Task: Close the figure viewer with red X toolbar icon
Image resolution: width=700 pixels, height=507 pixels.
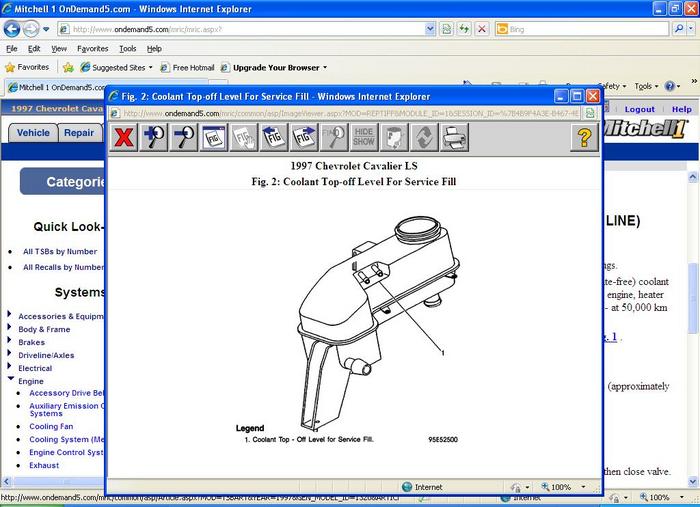Action: pyautogui.click(x=124, y=137)
